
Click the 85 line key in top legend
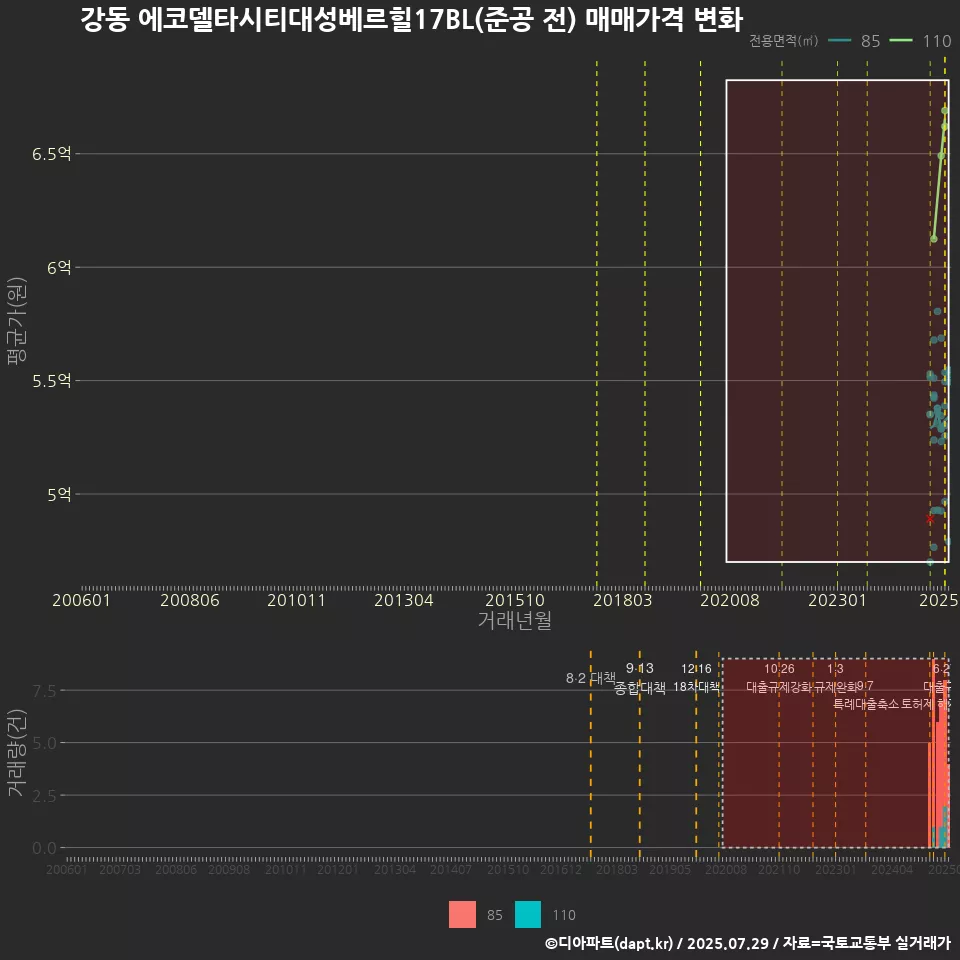[839, 41]
